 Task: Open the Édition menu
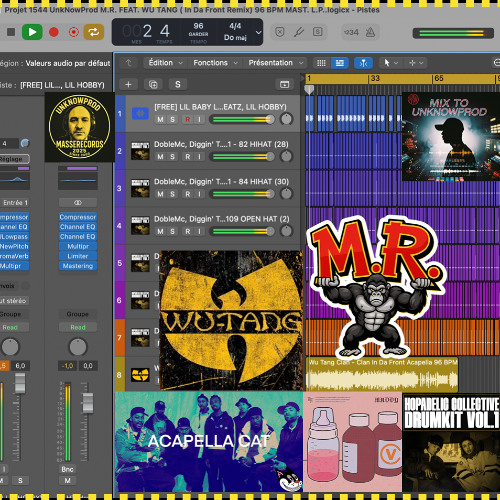[165, 63]
